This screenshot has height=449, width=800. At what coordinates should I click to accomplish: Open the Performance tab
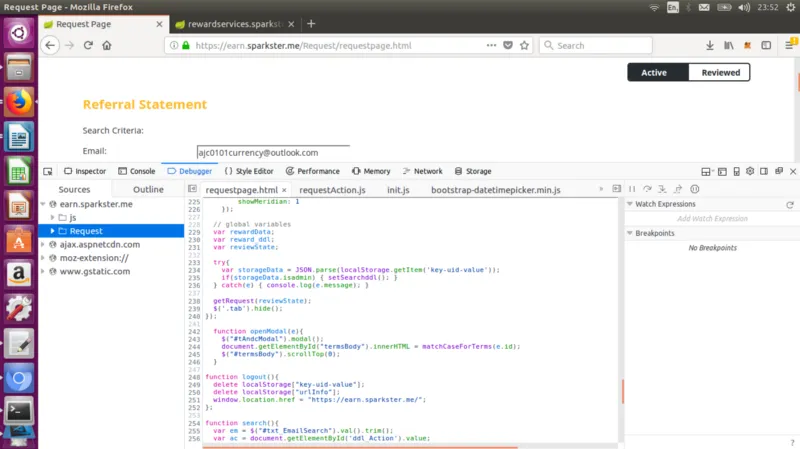(x=312, y=171)
